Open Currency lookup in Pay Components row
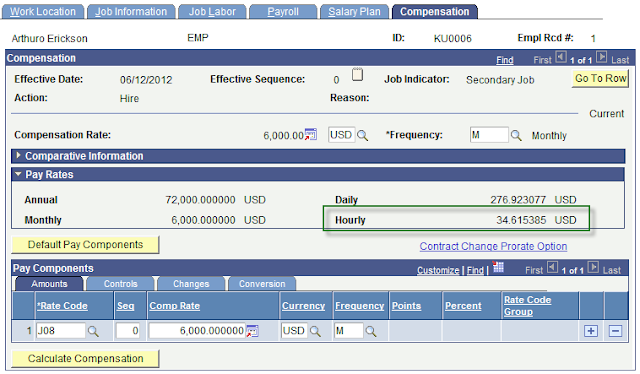 coord(315,331)
